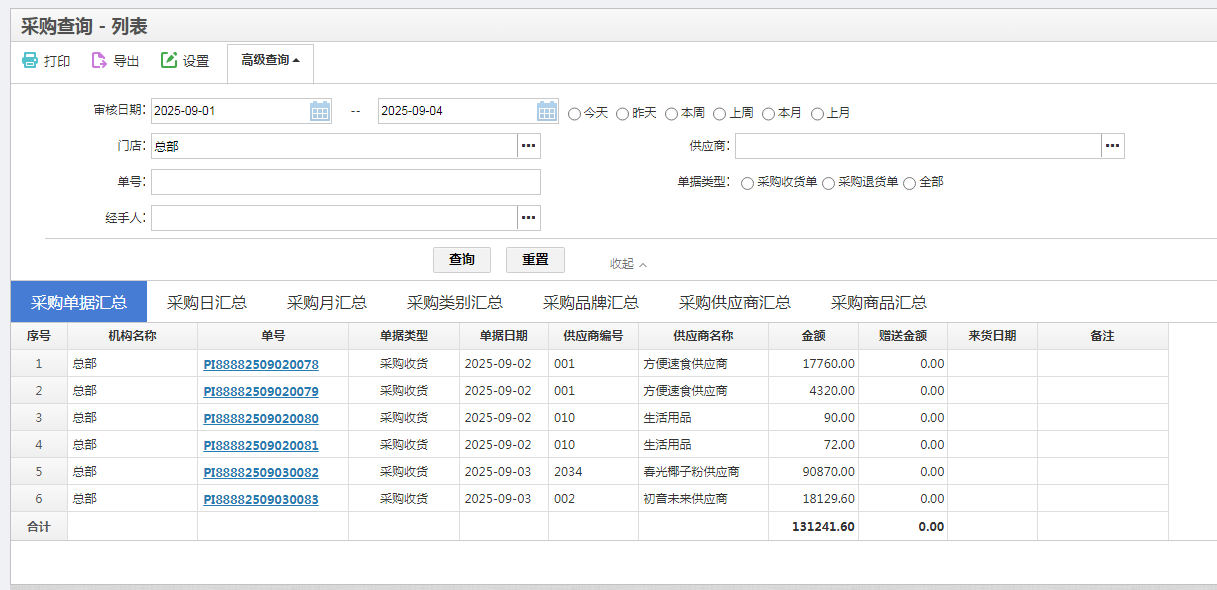1217x590 pixels.
Task: Sort by the 金额 column header
Action: [x=813, y=336]
